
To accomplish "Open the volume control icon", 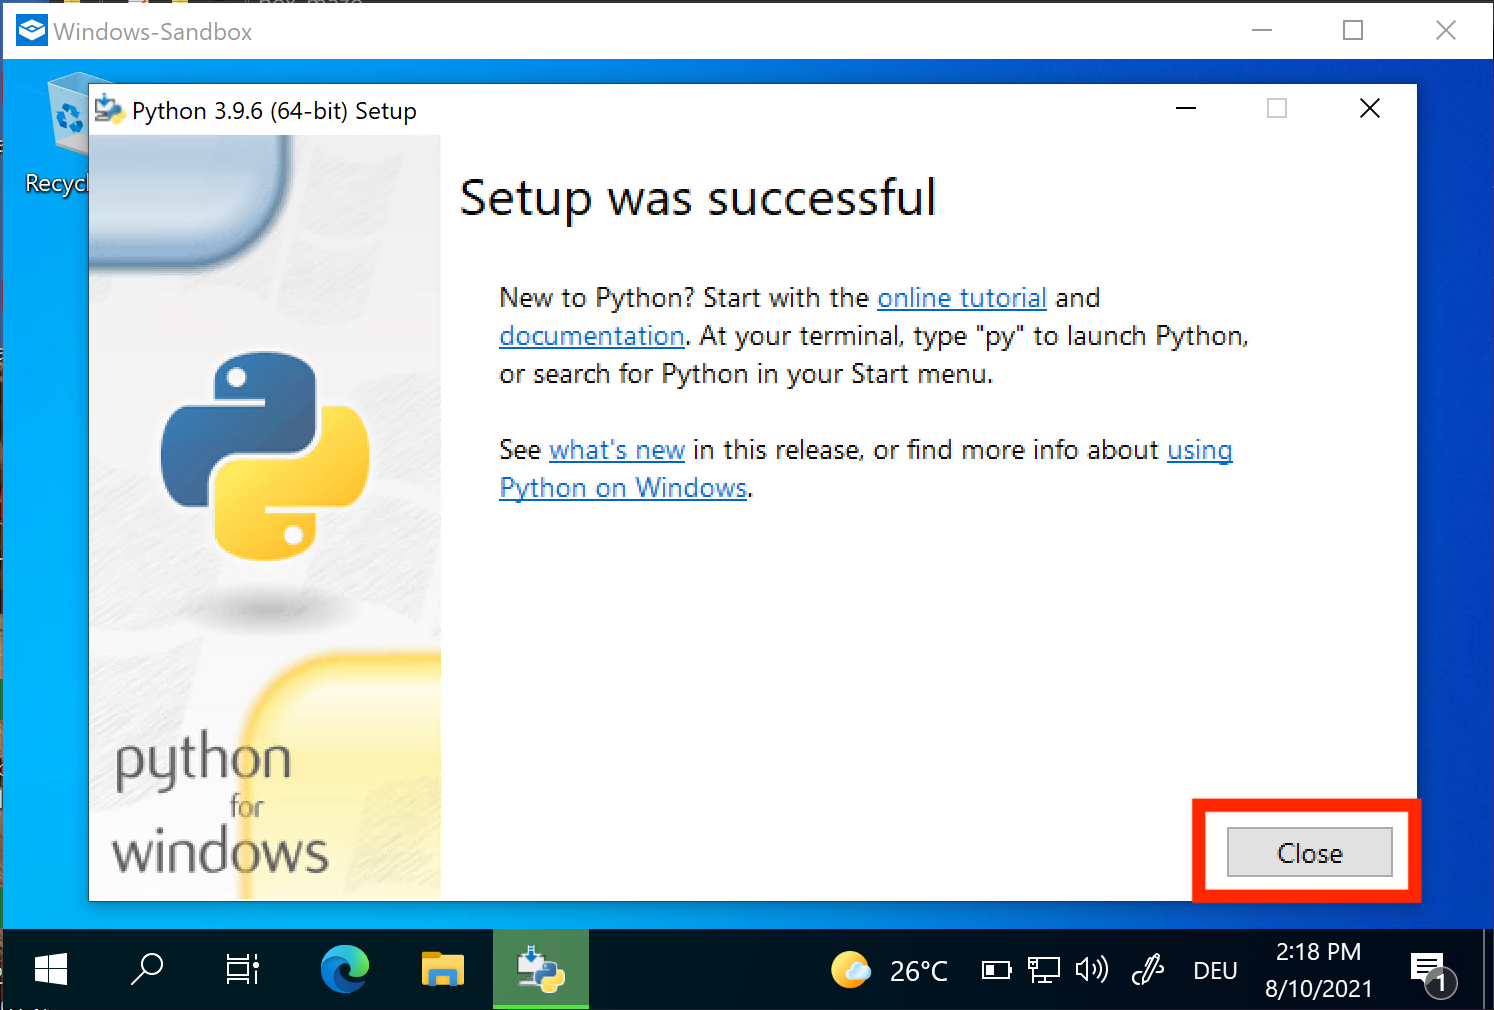I will [x=1091, y=970].
